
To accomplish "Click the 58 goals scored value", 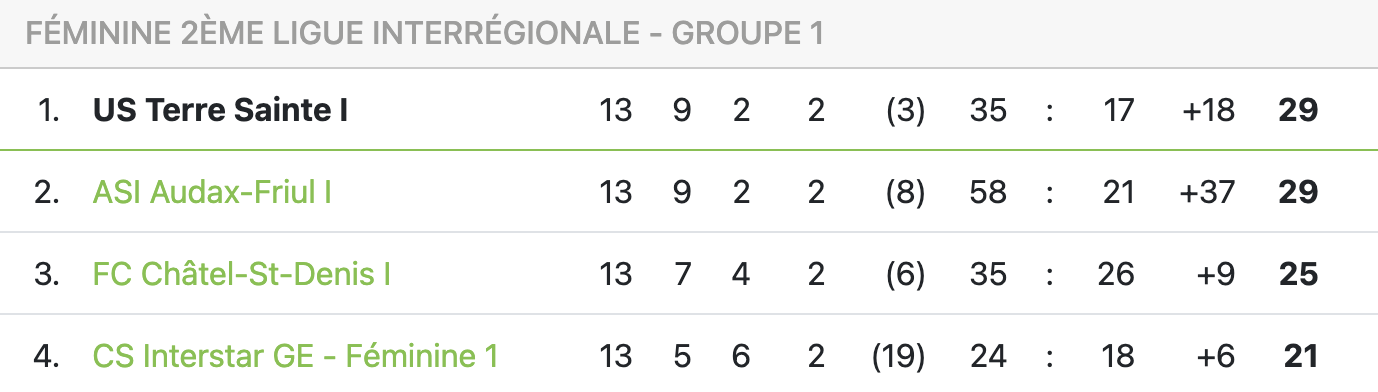I will 988,192.
